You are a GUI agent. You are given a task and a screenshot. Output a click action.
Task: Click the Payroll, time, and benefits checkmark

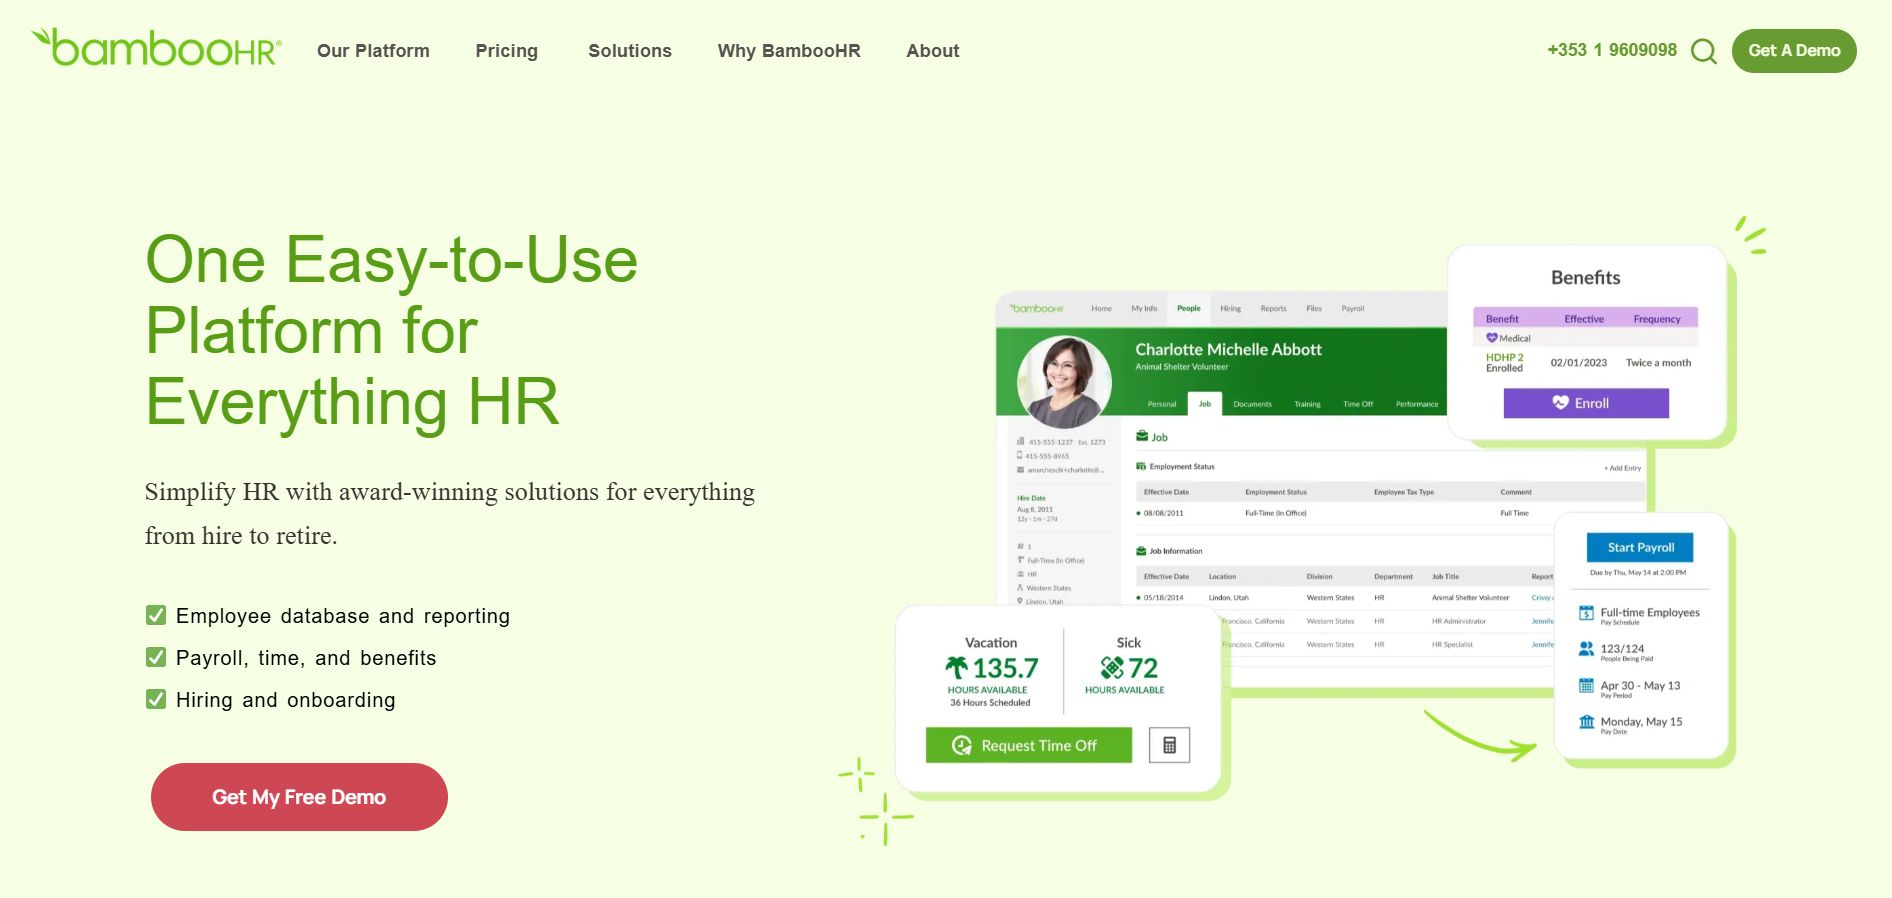point(156,657)
